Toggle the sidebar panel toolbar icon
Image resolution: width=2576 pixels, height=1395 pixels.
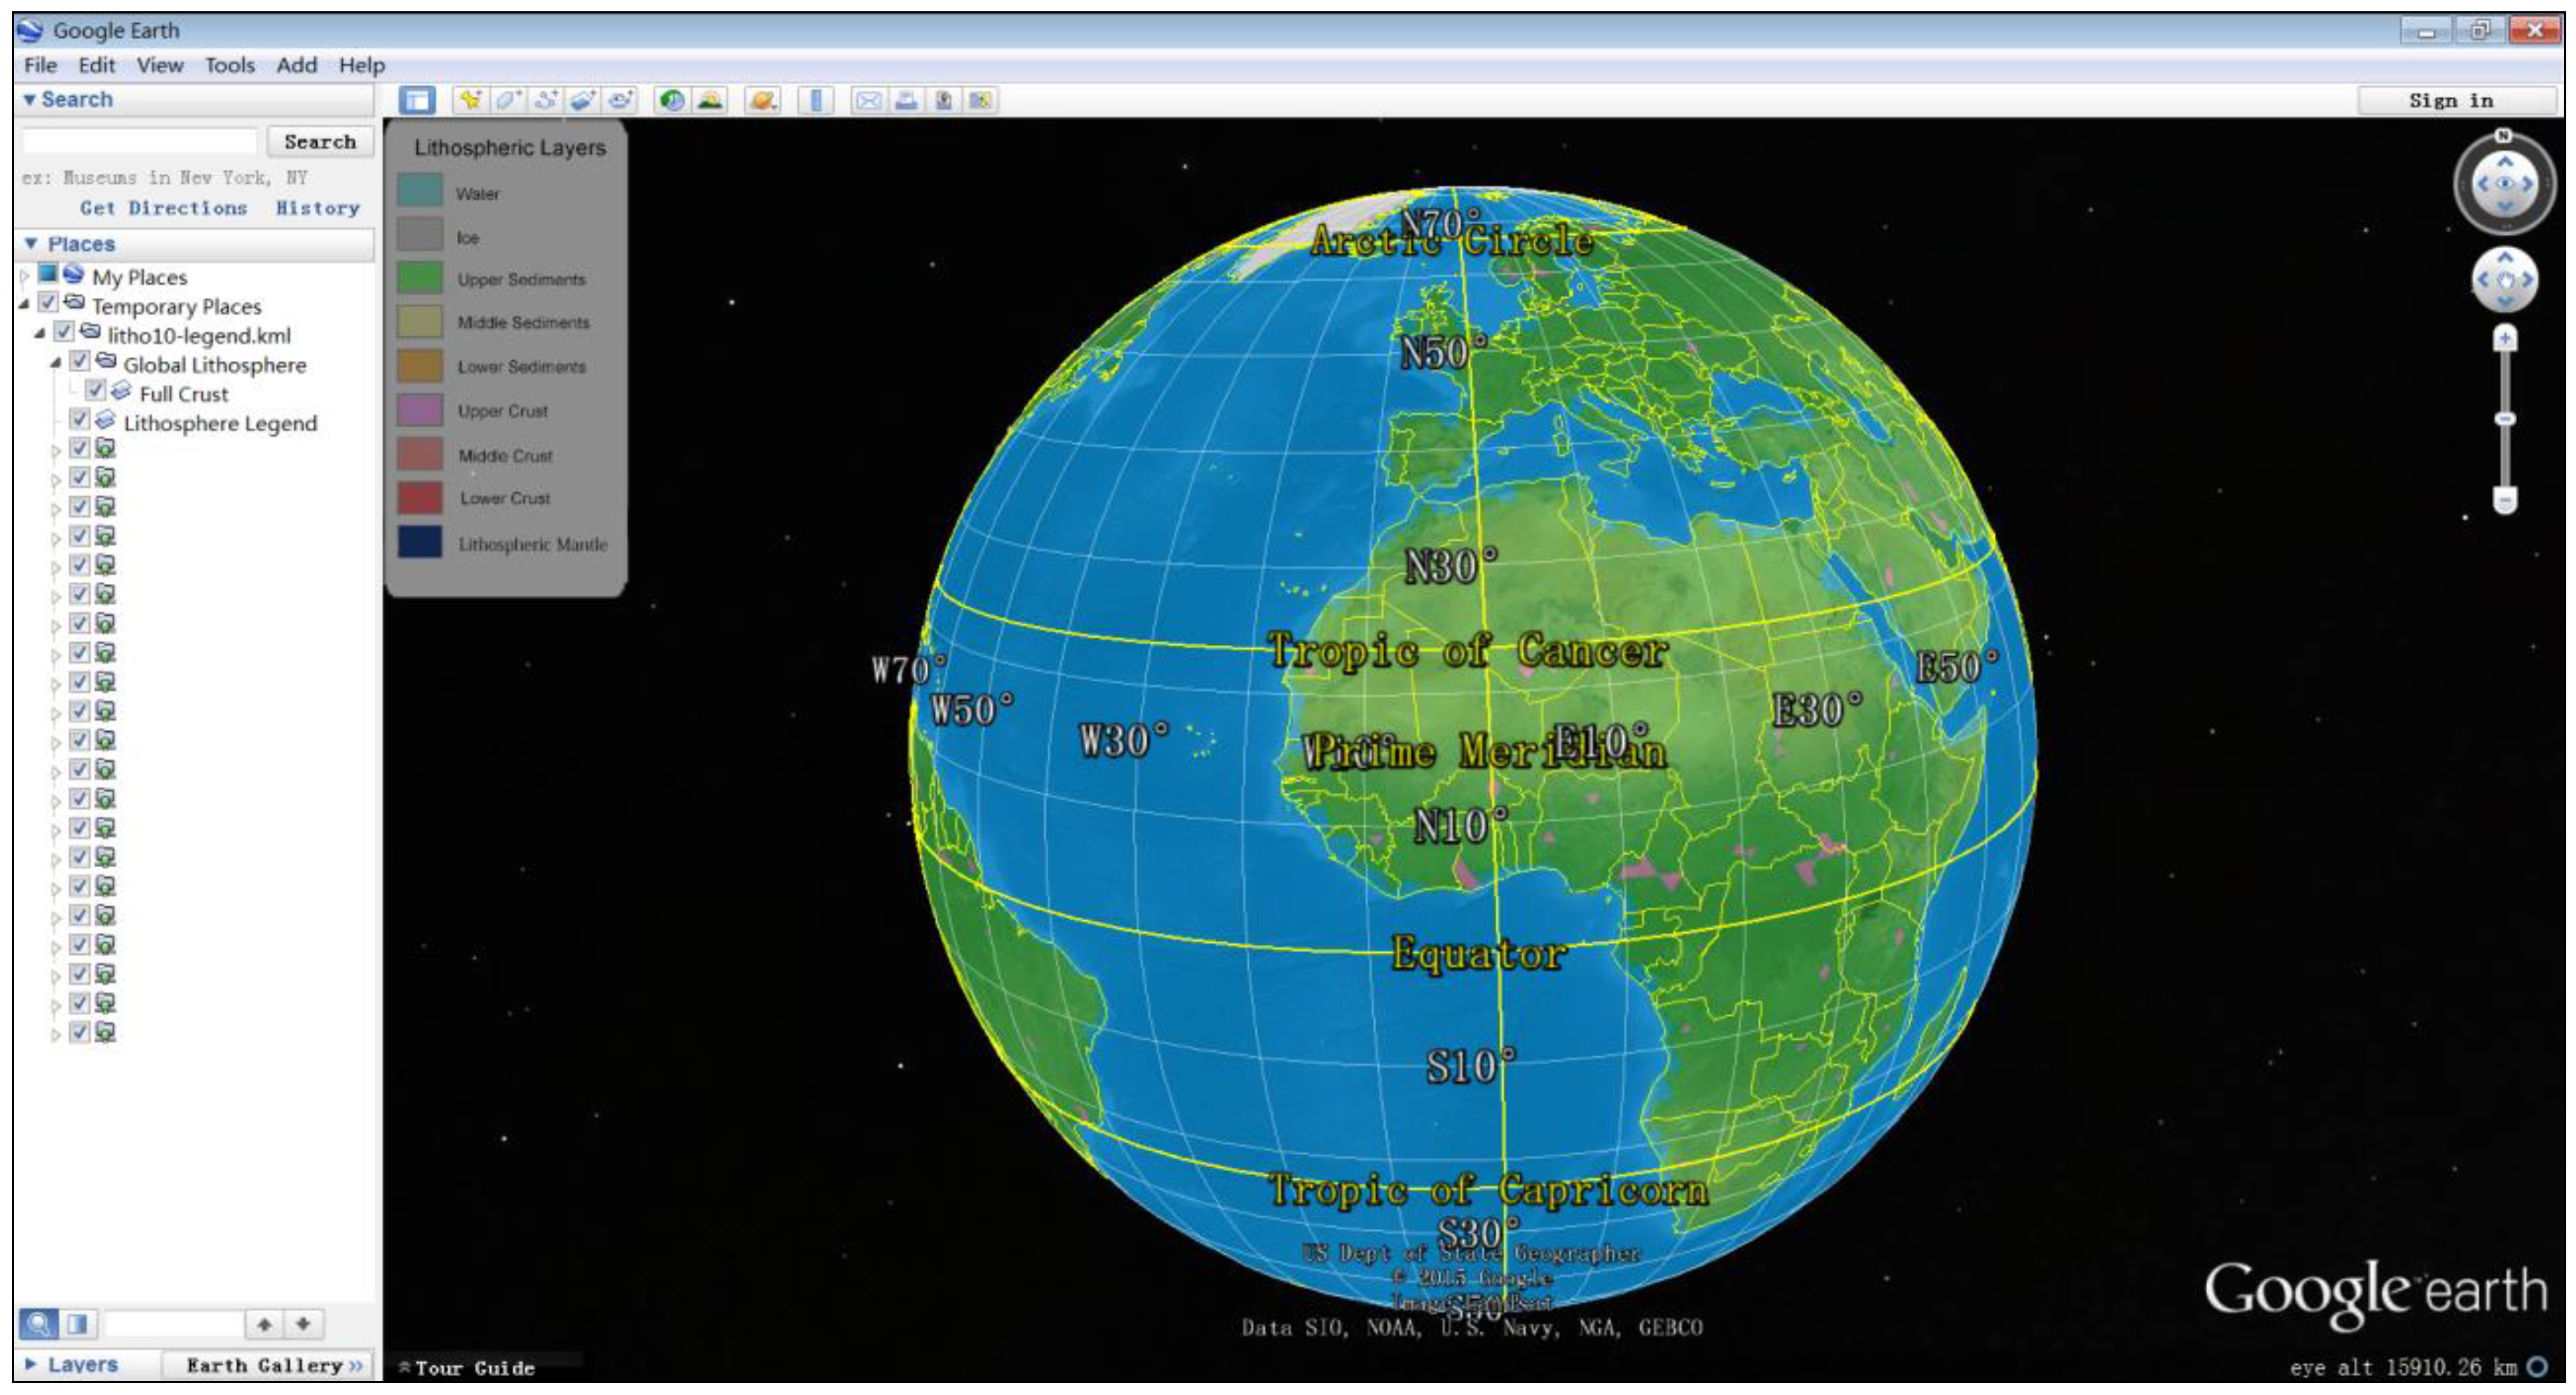click(x=416, y=100)
